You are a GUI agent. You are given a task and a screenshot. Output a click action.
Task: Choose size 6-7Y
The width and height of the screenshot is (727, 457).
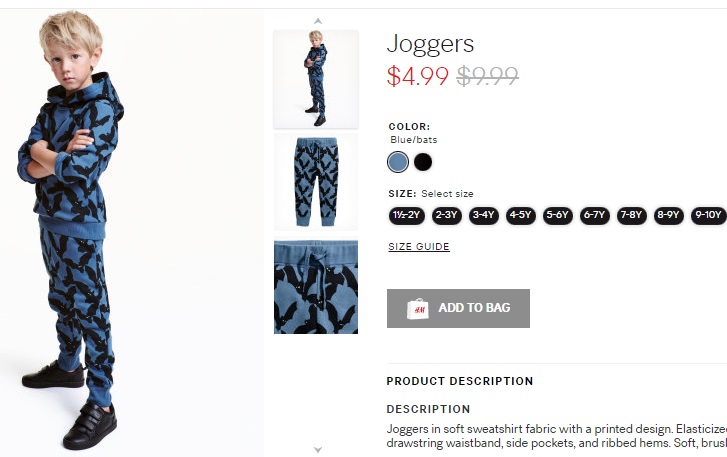[595, 216]
